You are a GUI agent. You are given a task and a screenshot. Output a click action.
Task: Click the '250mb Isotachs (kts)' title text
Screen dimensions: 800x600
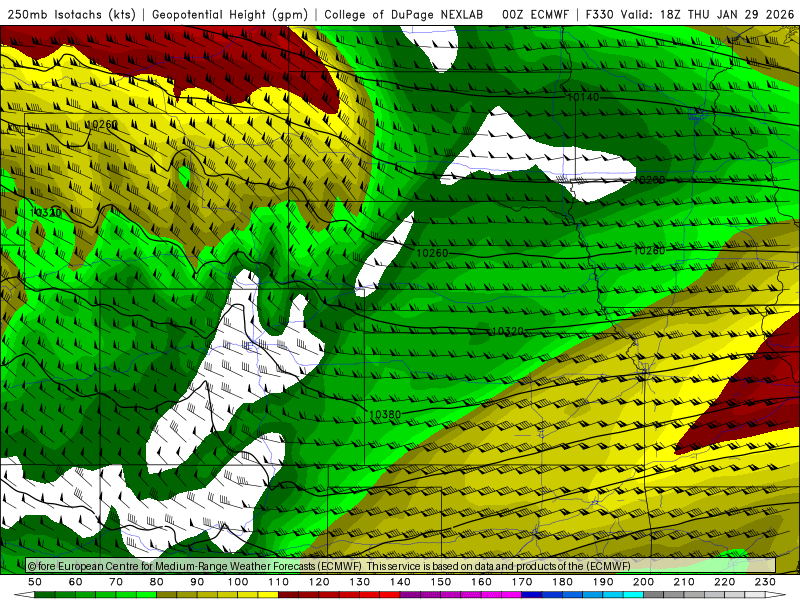coord(72,14)
